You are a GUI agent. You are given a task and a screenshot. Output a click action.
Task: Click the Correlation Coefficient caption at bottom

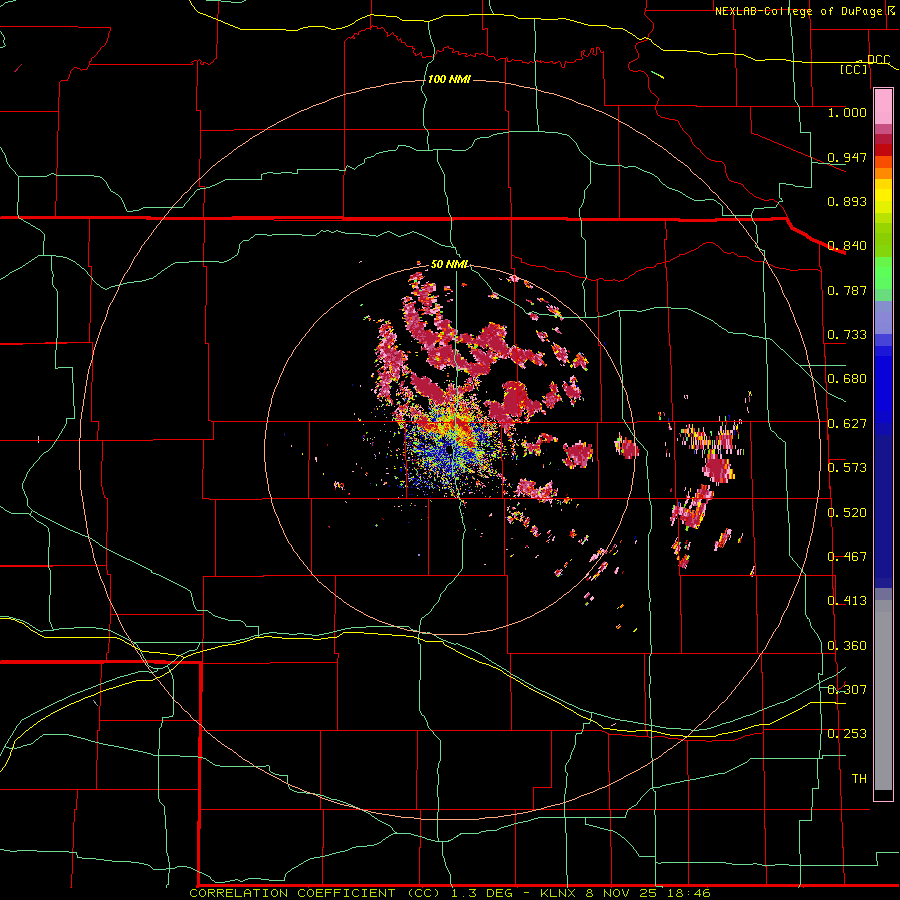click(450, 893)
